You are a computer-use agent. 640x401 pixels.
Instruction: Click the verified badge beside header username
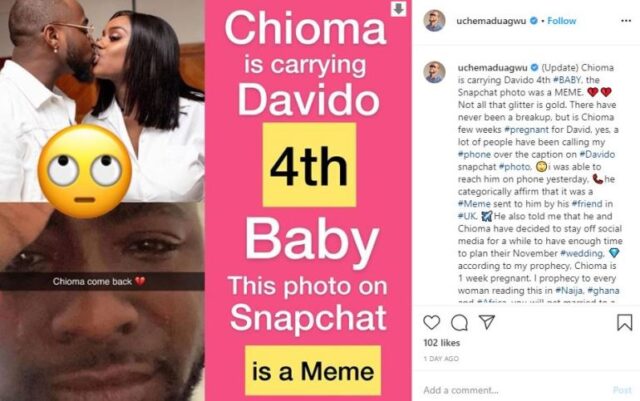point(533,20)
